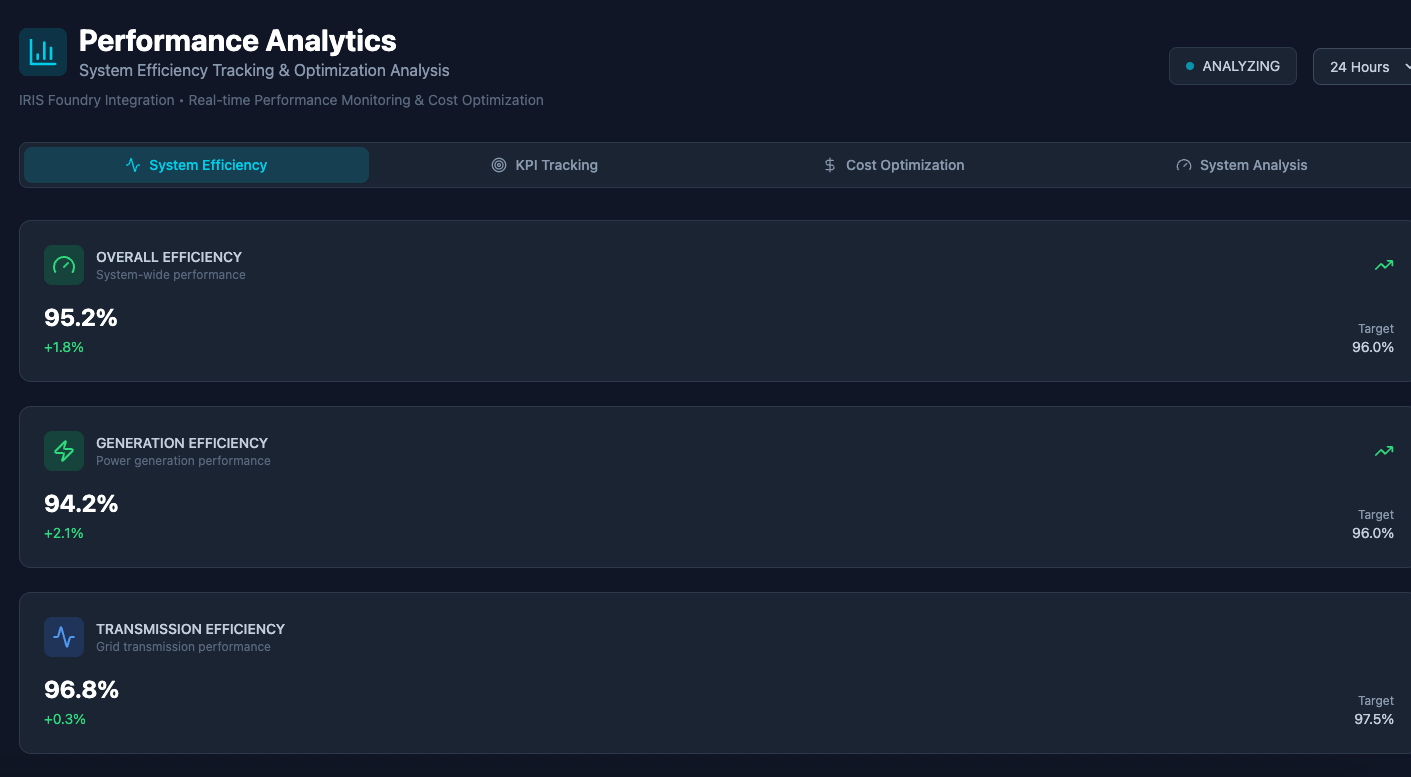Click the 95.2% overall efficiency value
1411x777 pixels.
coord(81,318)
